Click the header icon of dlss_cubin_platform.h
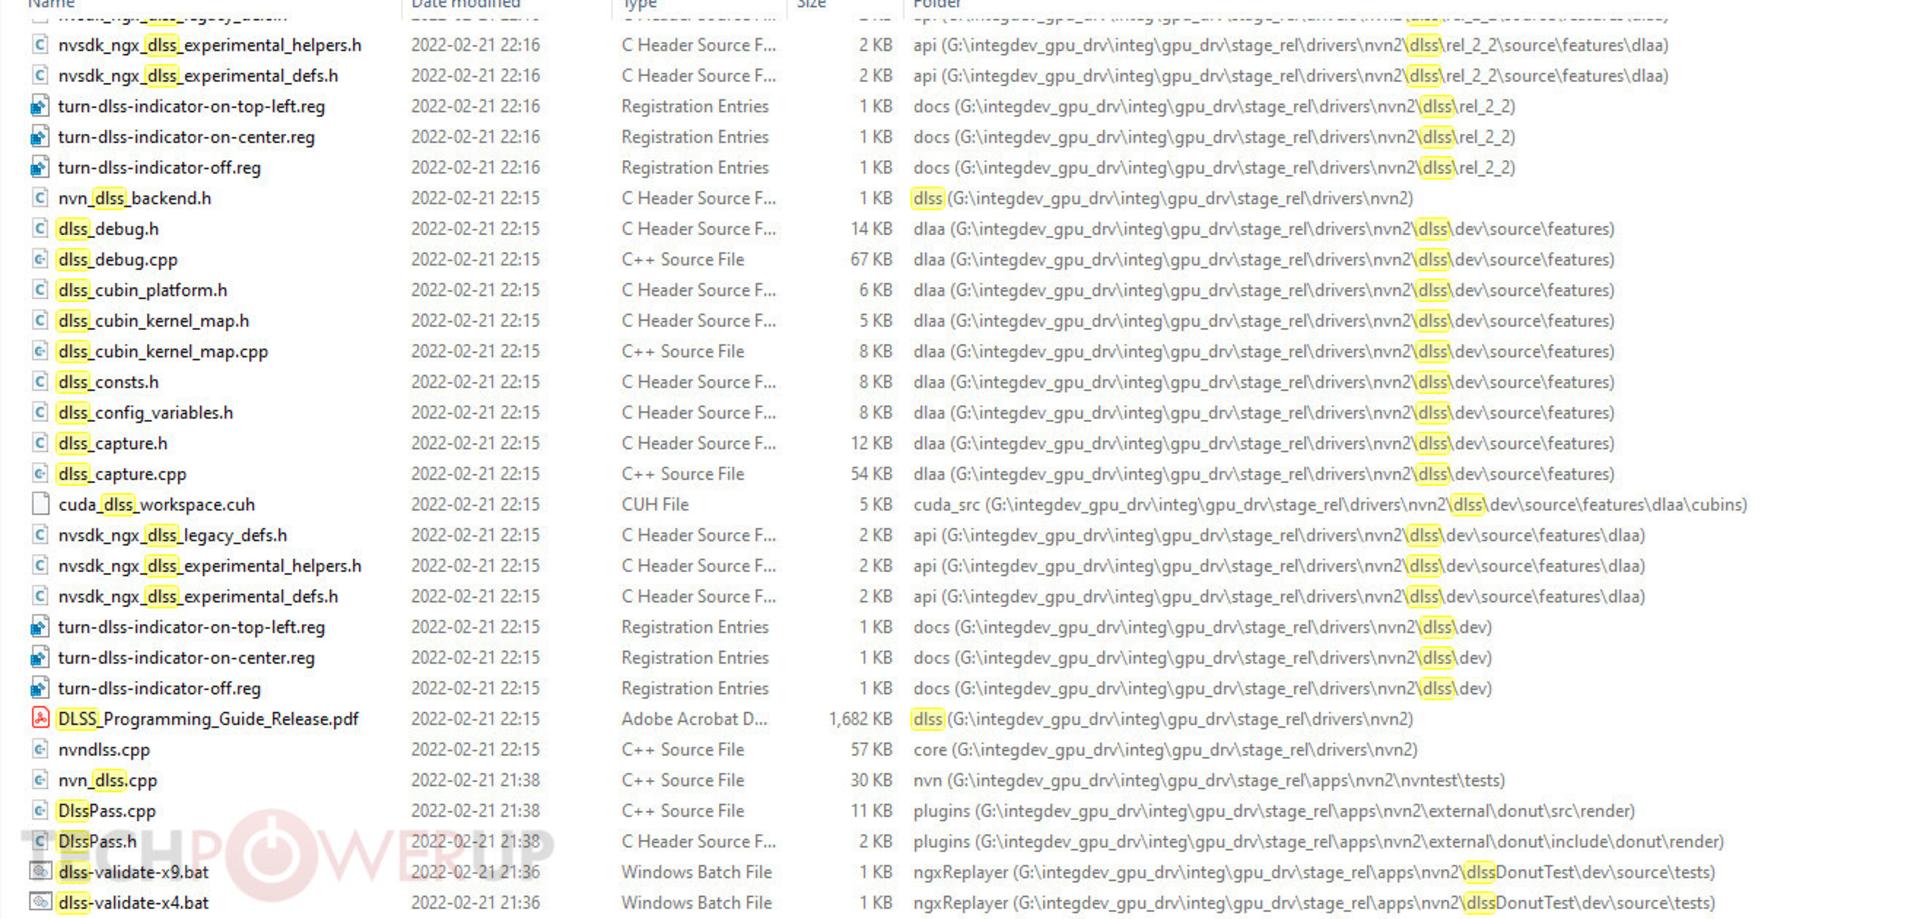The width and height of the screenshot is (1920, 919). 40,290
